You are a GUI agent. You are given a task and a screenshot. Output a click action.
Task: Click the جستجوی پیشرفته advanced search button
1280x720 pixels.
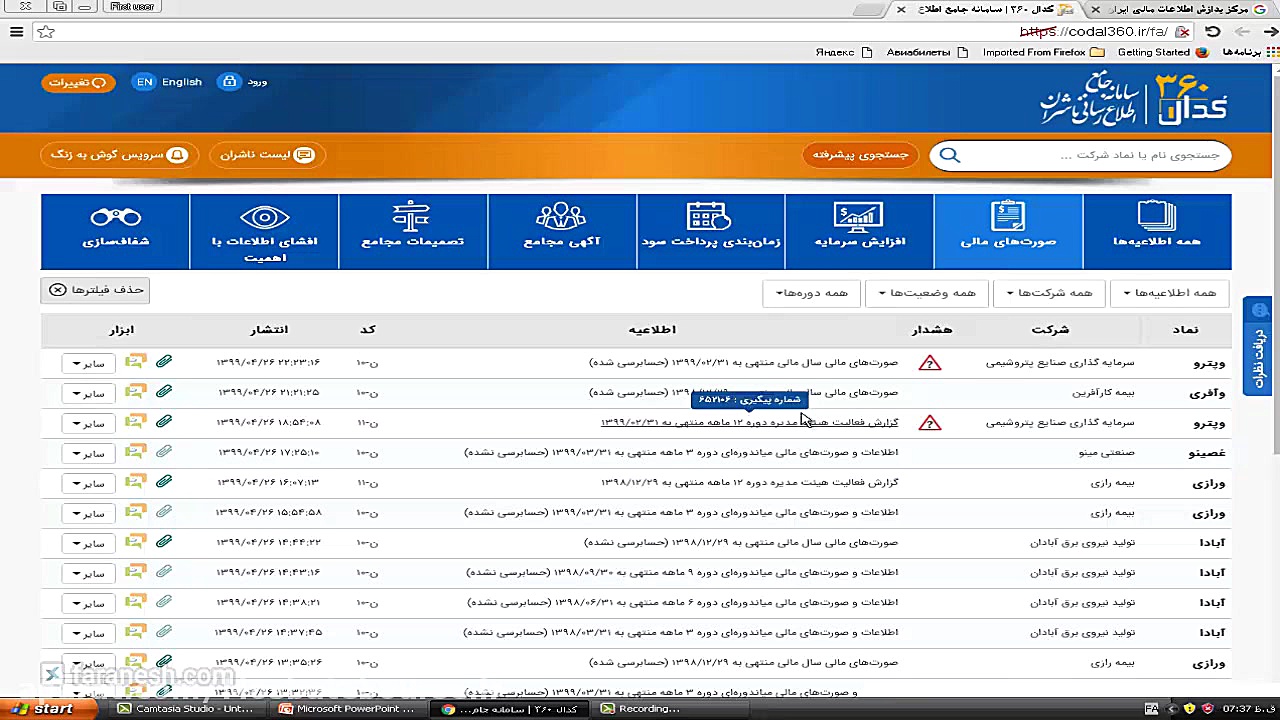point(860,155)
